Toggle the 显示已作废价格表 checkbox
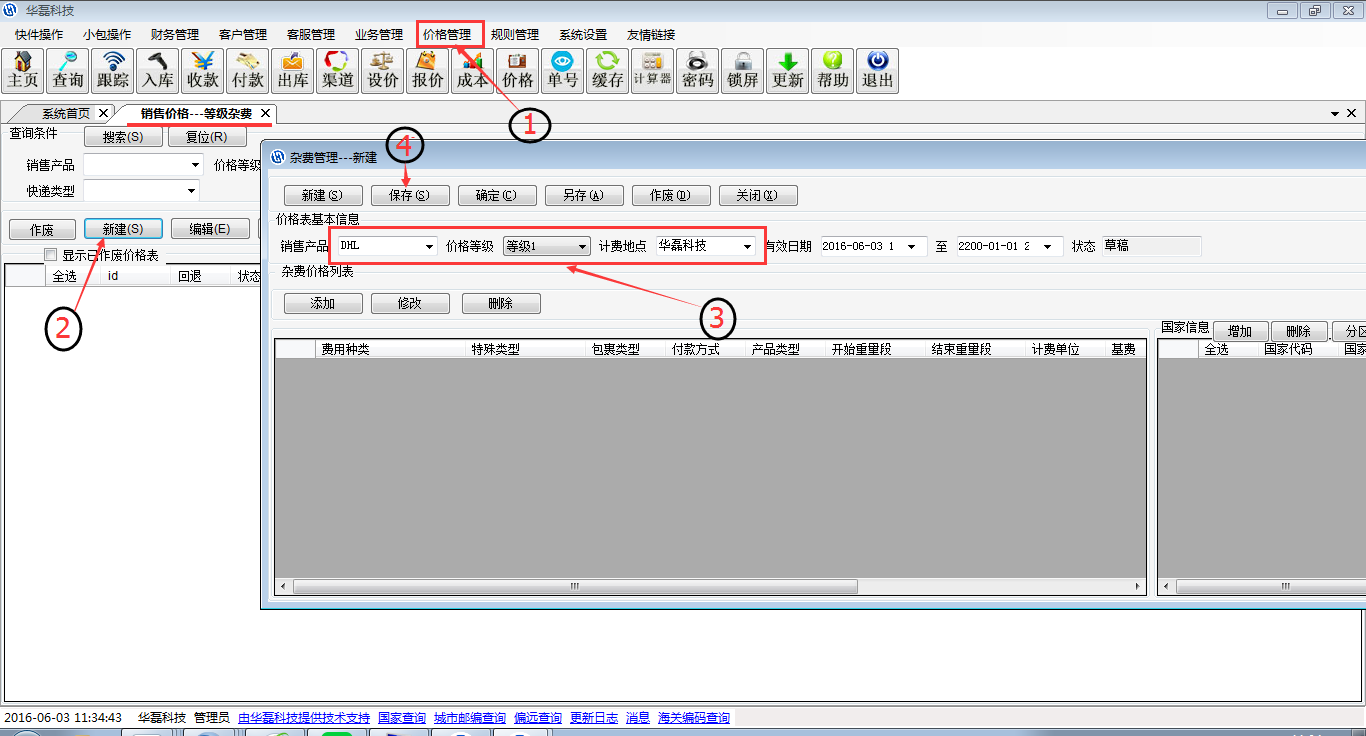This screenshot has width=1366, height=736. (x=51, y=255)
